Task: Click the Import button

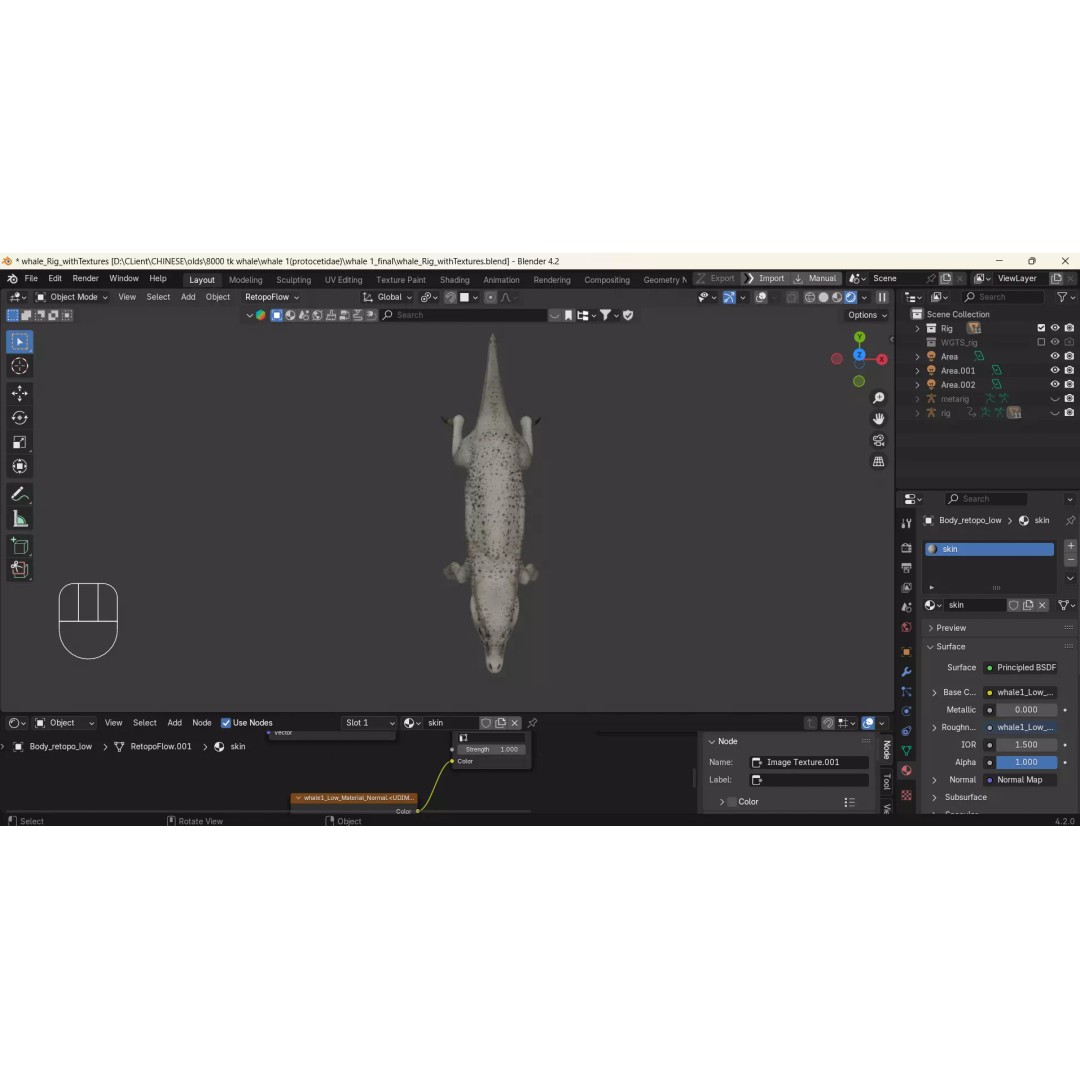Action: (765, 278)
